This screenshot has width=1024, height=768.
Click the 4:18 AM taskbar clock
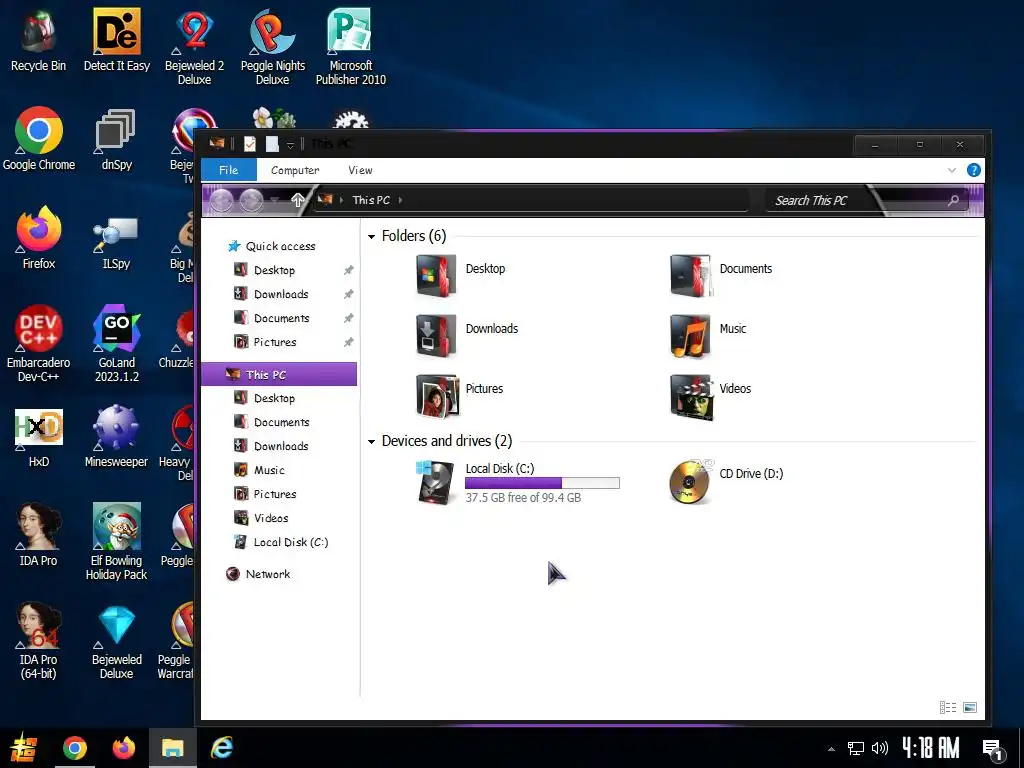pyautogui.click(x=931, y=748)
